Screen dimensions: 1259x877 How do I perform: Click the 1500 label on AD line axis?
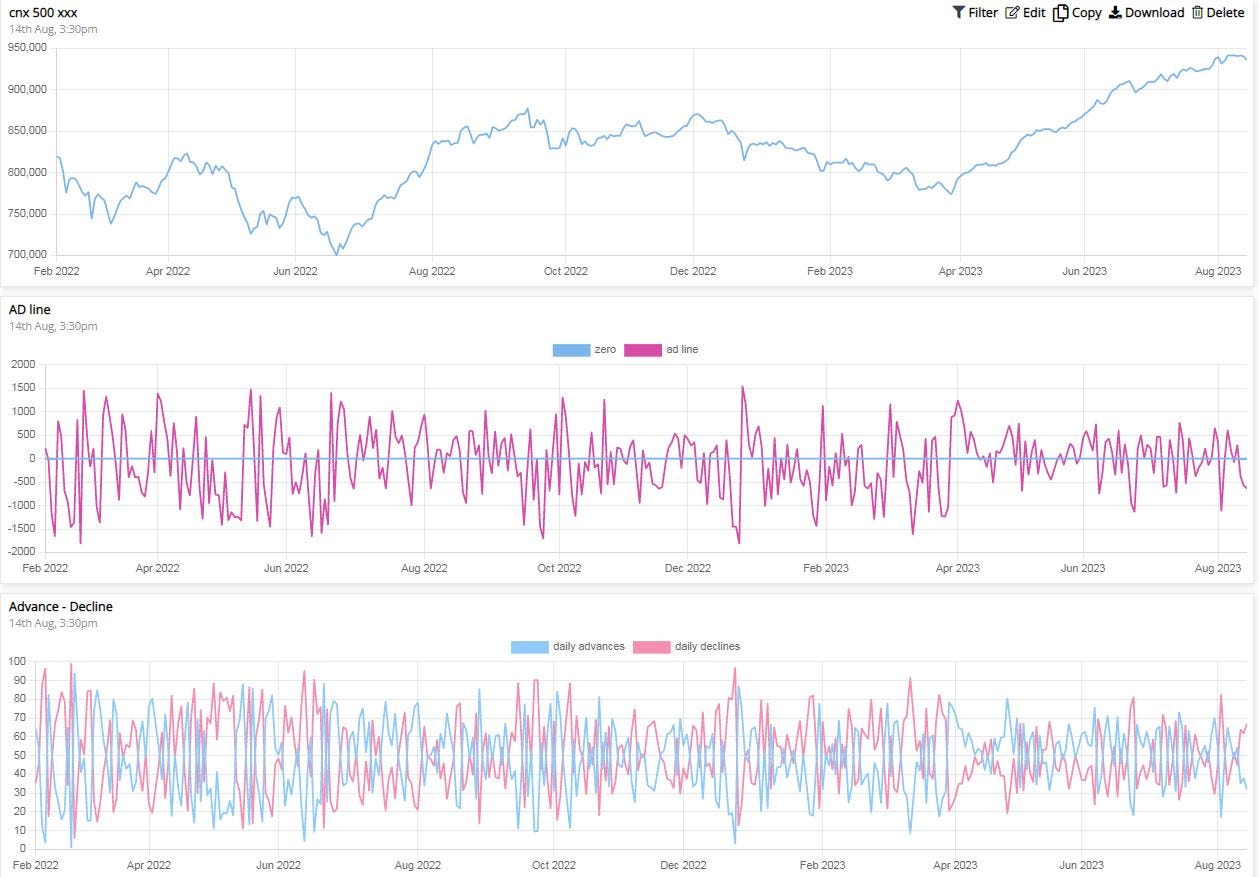point(24,388)
